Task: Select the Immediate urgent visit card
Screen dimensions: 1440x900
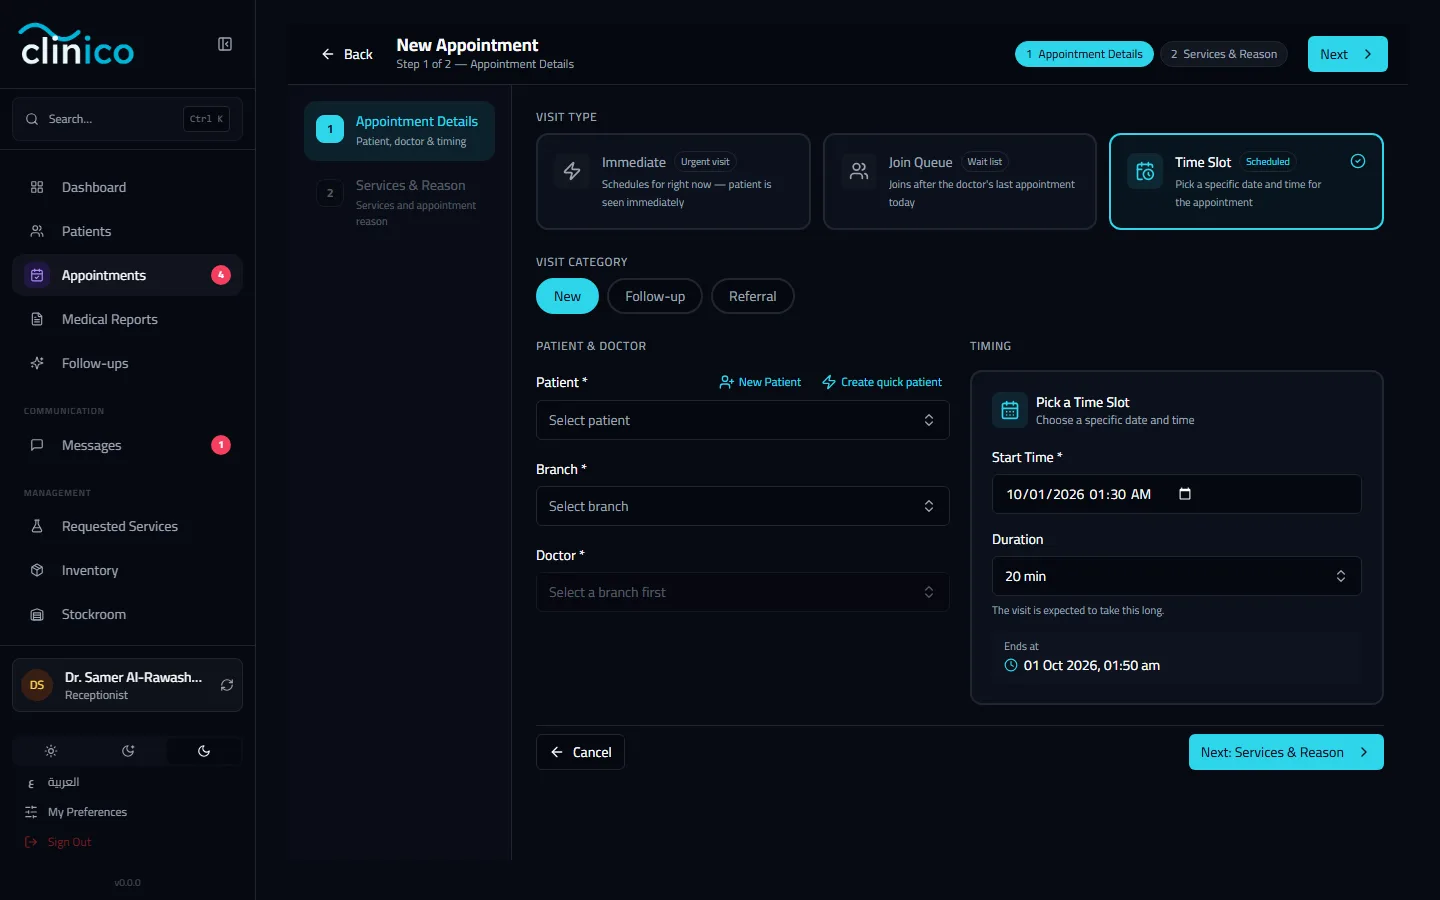Action: tap(673, 181)
